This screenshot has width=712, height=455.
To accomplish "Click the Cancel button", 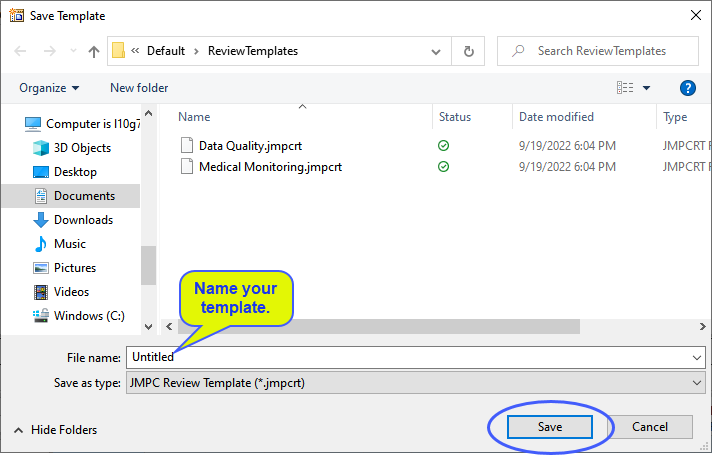I will pyautogui.click(x=650, y=427).
